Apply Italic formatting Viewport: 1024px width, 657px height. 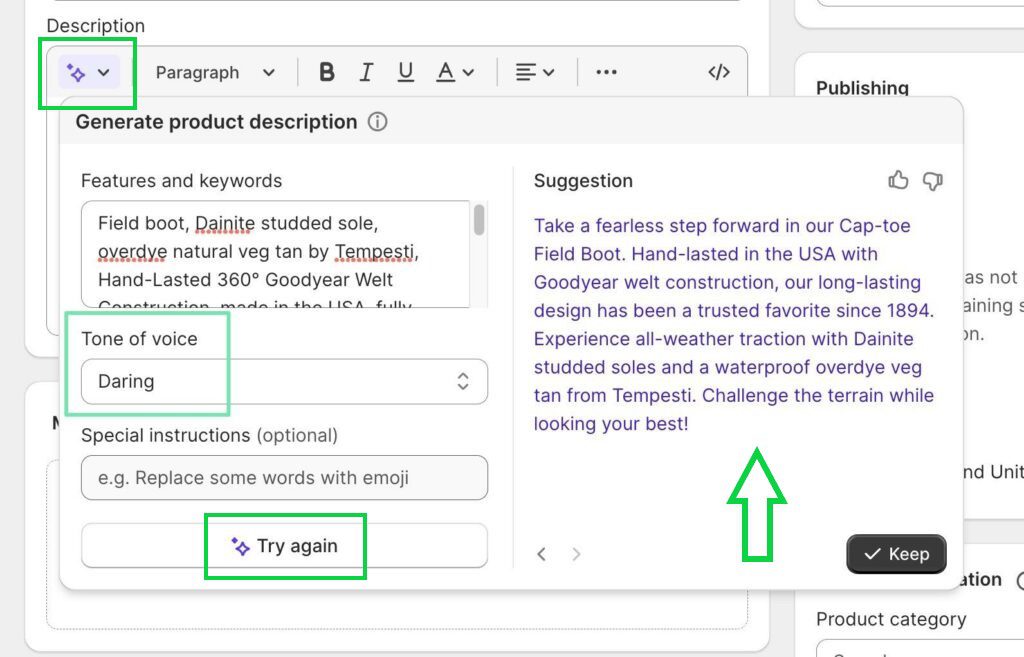pos(366,71)
